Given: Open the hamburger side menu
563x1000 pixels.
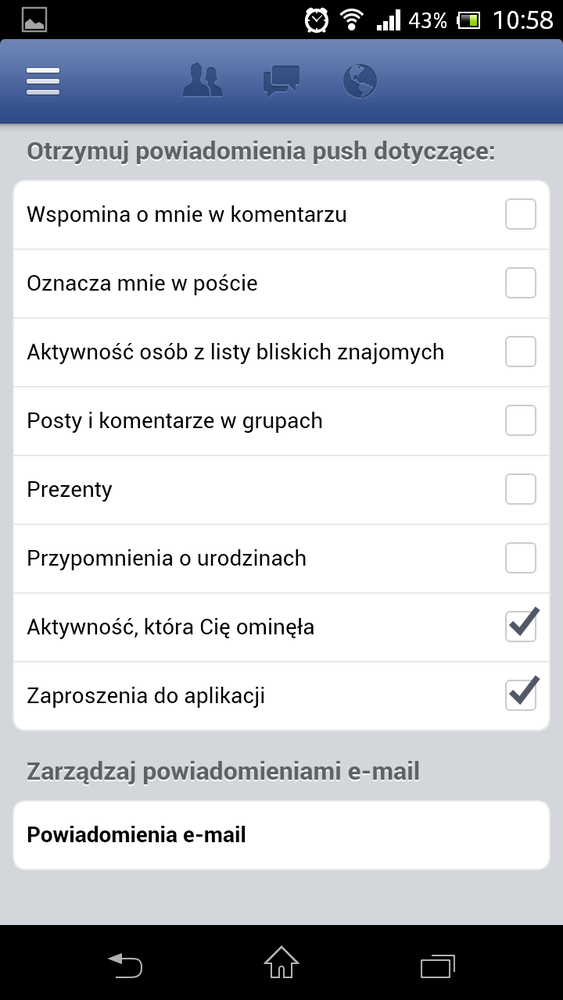Looking at the screenshot, I should (x=43, y=82).
